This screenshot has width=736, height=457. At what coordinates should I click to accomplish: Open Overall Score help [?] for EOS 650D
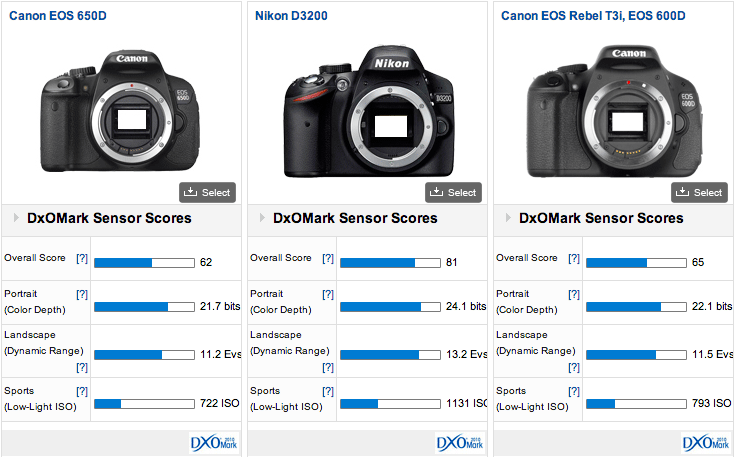click(x=82, y=258)
